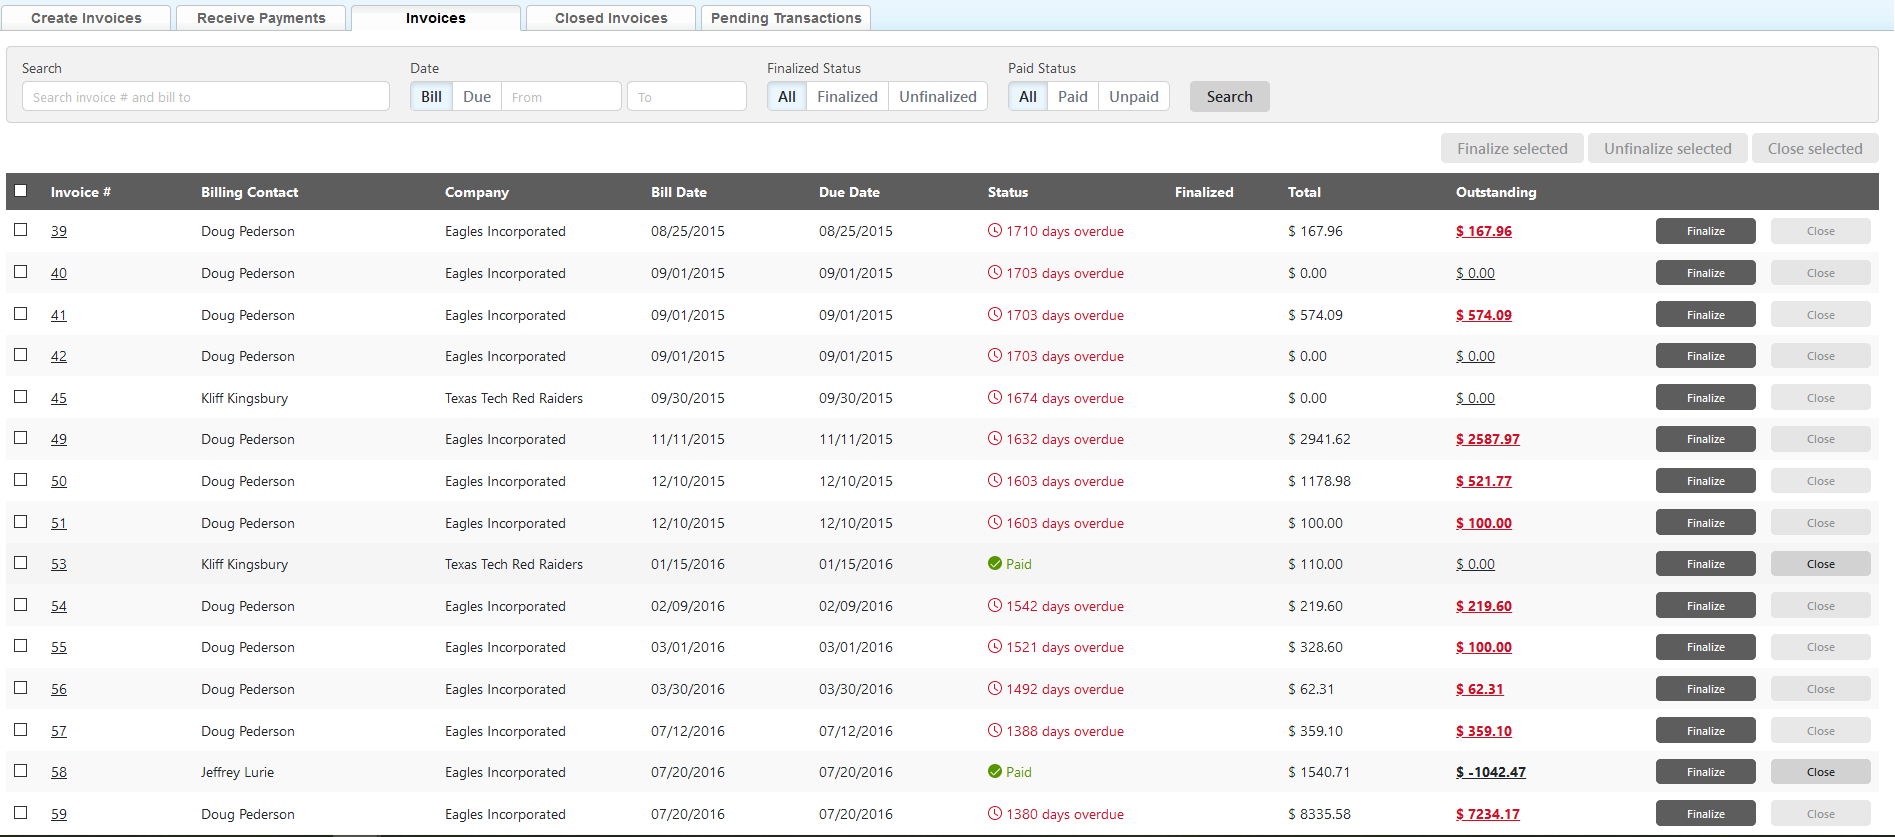Viewport: 1895px width, 837px height.
Task: Click the overdue clock icon for invoice 59
Action: (994, 814)
